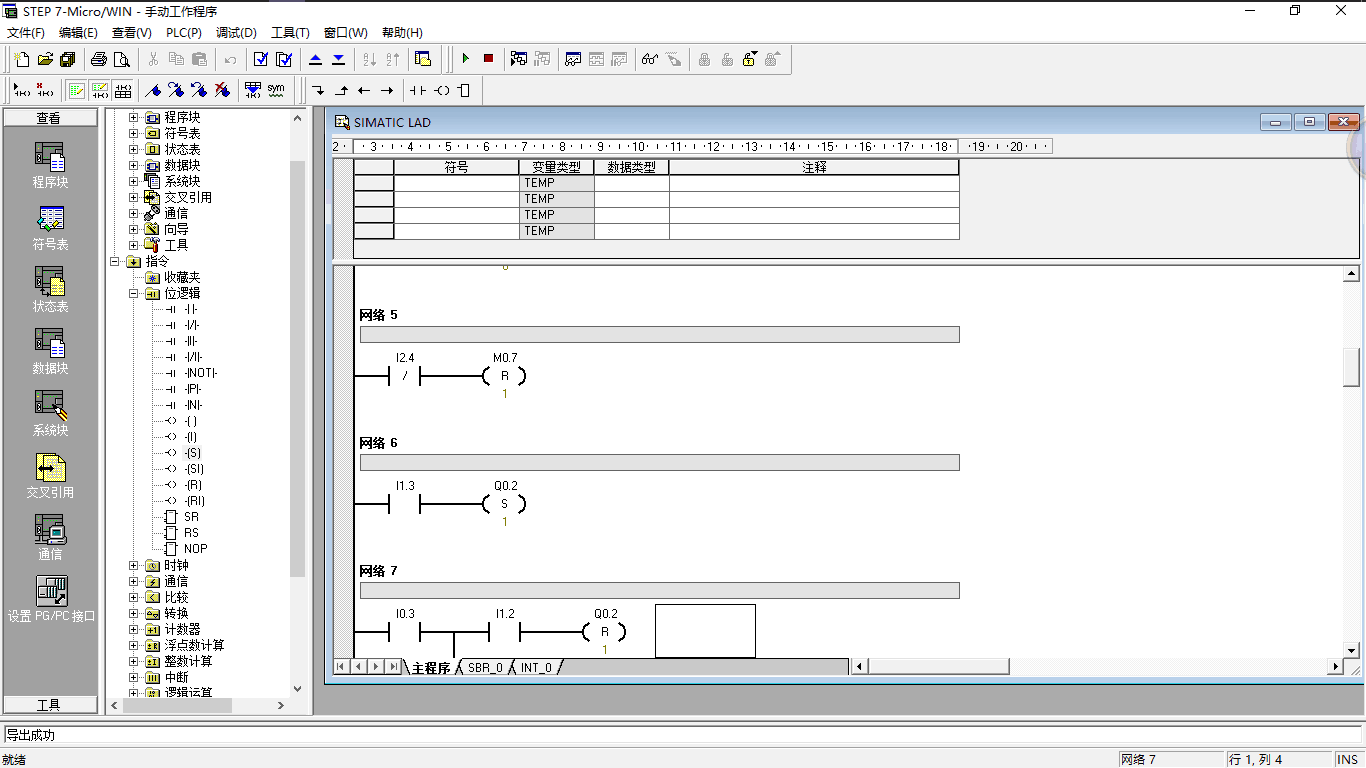Viewport: 1366px width, 768px height.
Task: Insert a box from the LAD toolbar
Action: [x=464, y=90]
